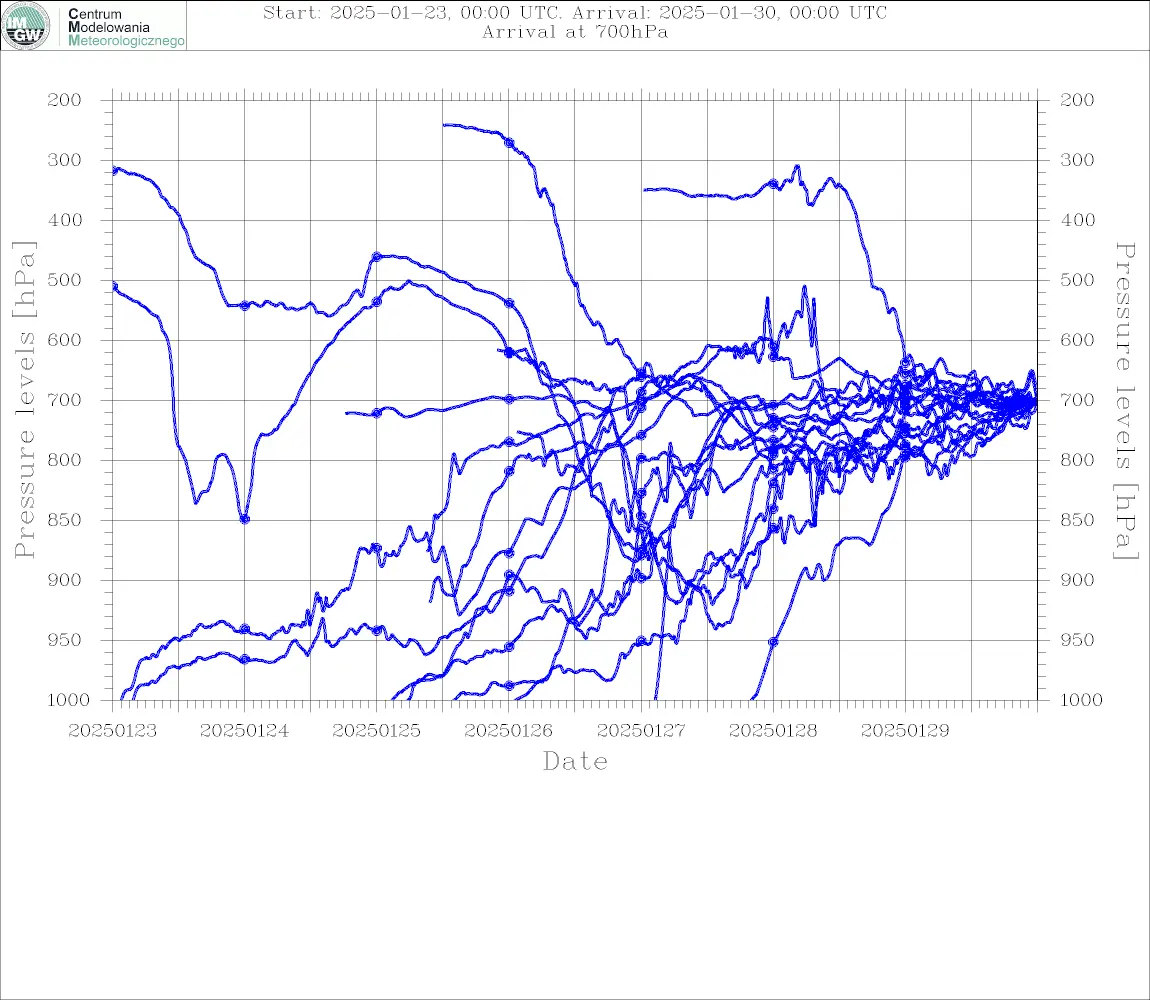Click the trajectory marker near 340 hPa on 20250128
Viewport: 1150px width, 1000px height.
(773, 184)
